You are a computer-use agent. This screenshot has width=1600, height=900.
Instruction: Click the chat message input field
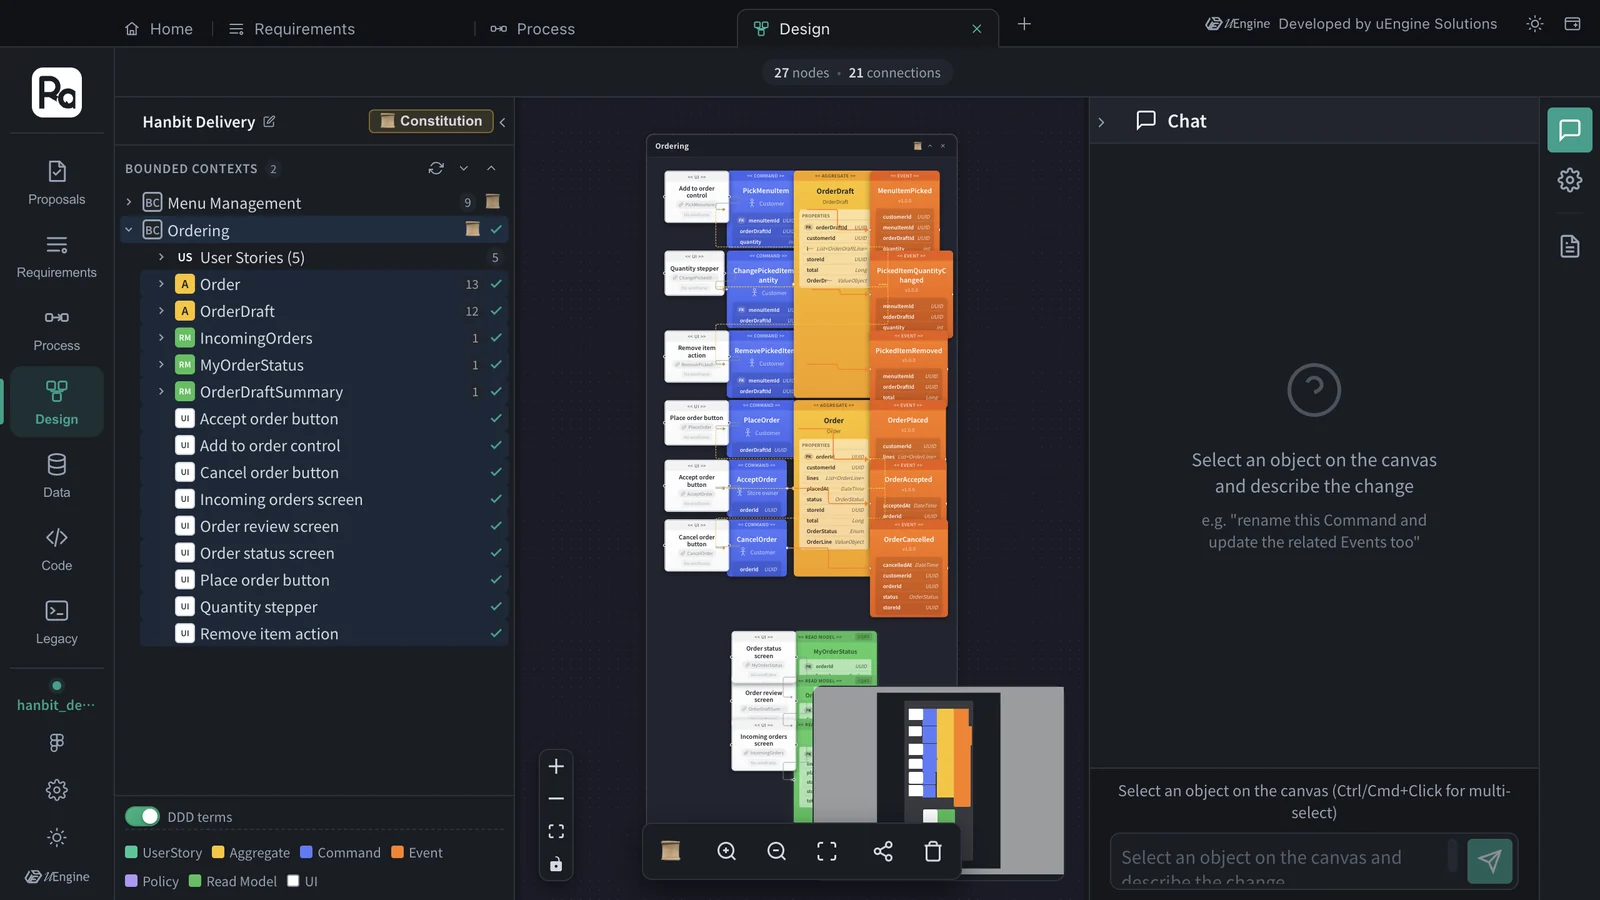[x=1283, y=861]
